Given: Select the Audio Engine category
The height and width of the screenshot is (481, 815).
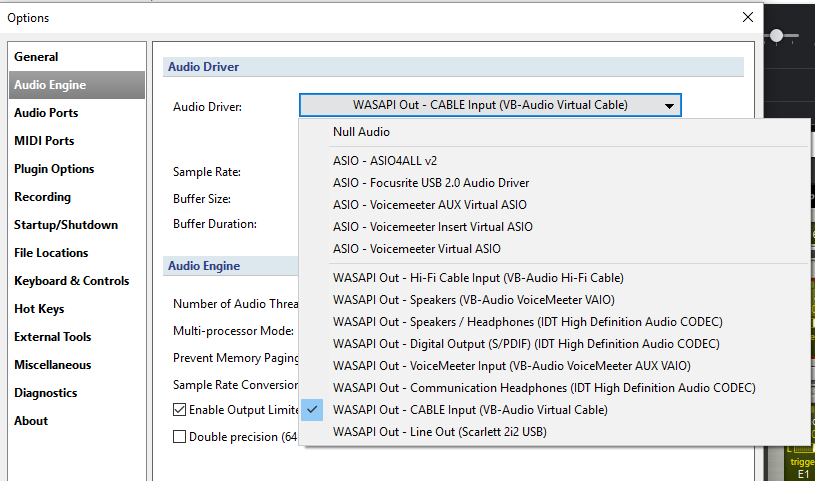Looking at the screenshot, I should [x=77, y=85].
